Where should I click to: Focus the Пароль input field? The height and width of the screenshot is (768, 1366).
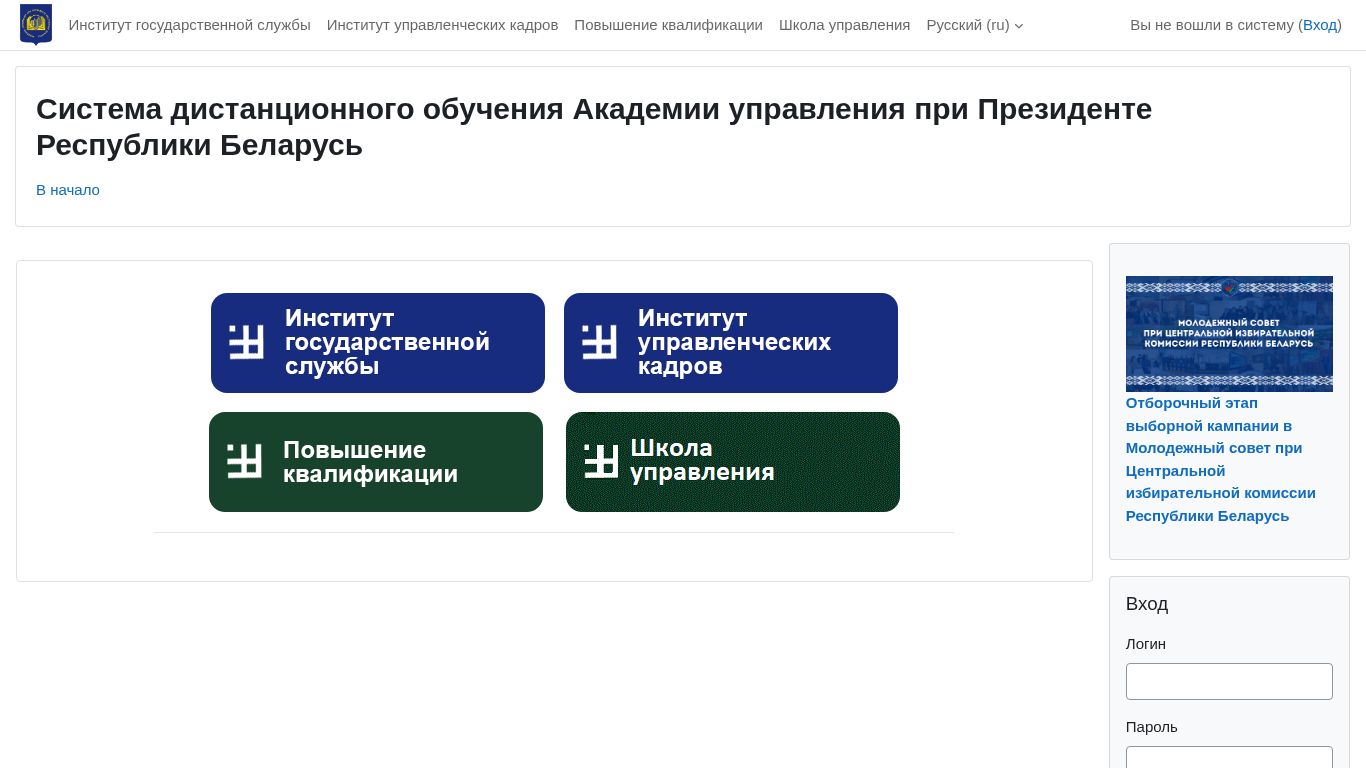coord(1229,757)
